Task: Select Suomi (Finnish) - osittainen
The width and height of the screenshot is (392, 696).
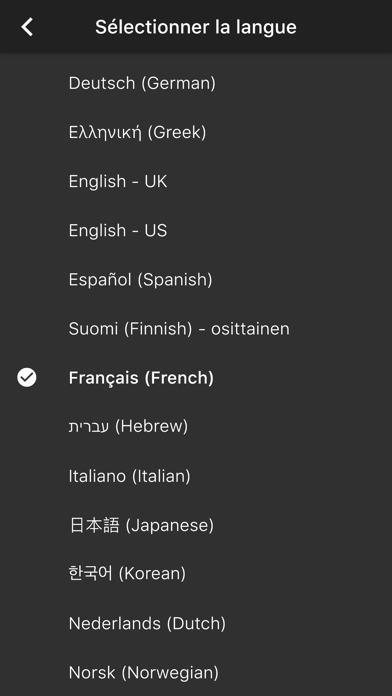Action: 196,329
